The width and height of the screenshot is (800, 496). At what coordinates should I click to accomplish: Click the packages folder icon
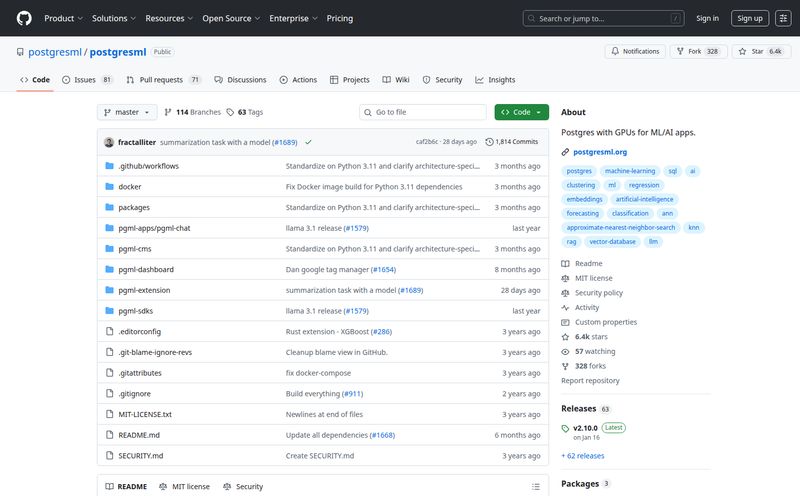tap(109, 207)
